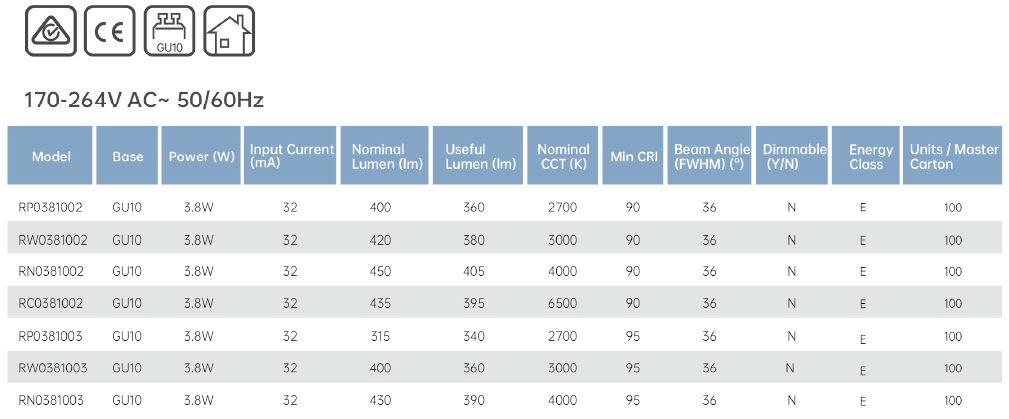Image resolution: width=1009 pixels, height=419 pixels.
Task: Click the Nominal Lumen (lm) header
Action: coord(385,156)
